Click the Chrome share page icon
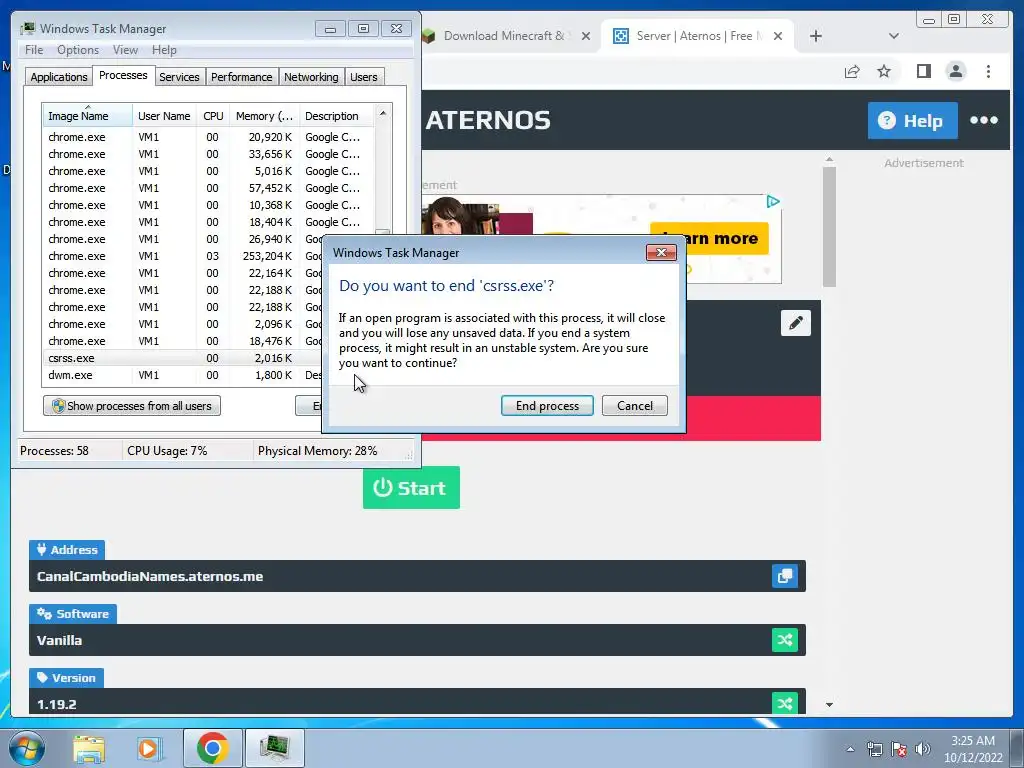 coord(852,71)
